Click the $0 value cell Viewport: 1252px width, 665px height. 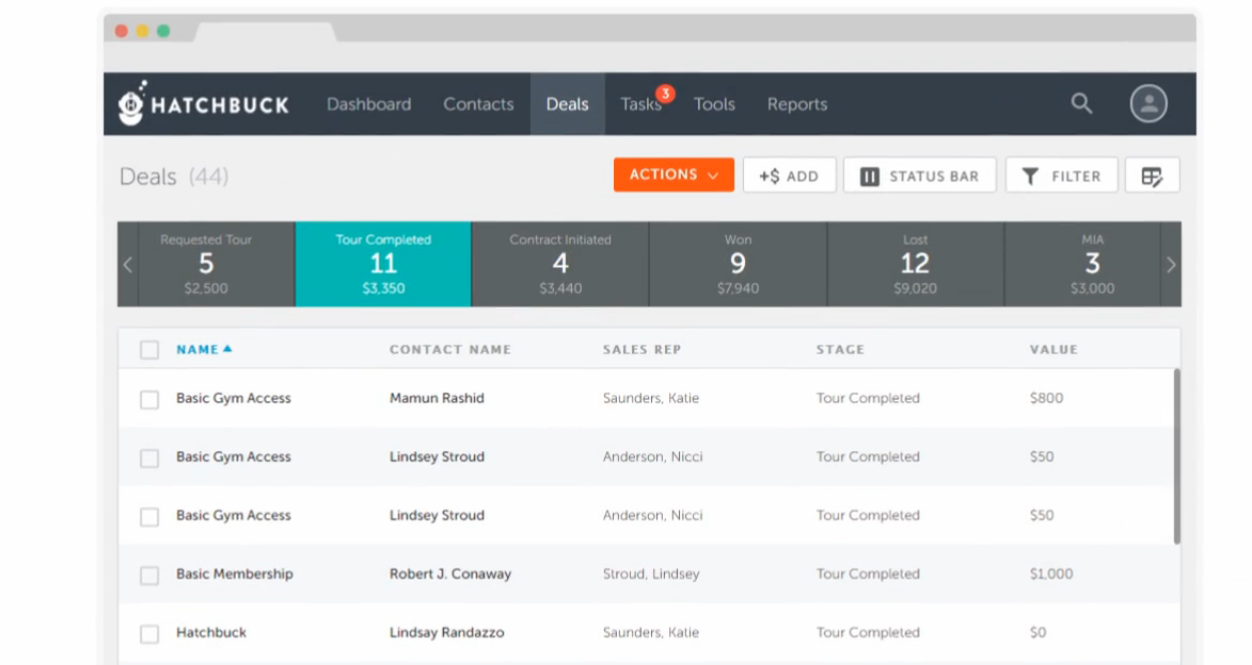[x=1038, y=633]
